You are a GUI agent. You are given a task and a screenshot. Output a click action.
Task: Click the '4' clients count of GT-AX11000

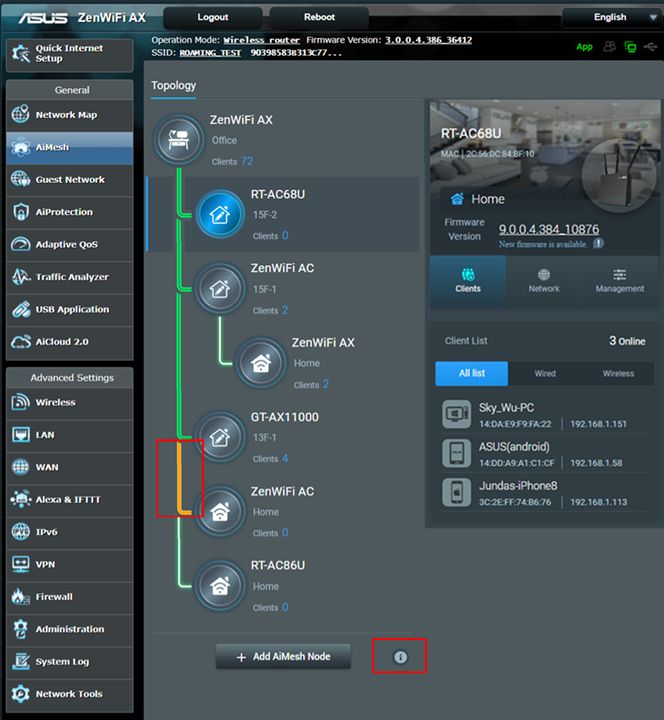pos(285,458)
